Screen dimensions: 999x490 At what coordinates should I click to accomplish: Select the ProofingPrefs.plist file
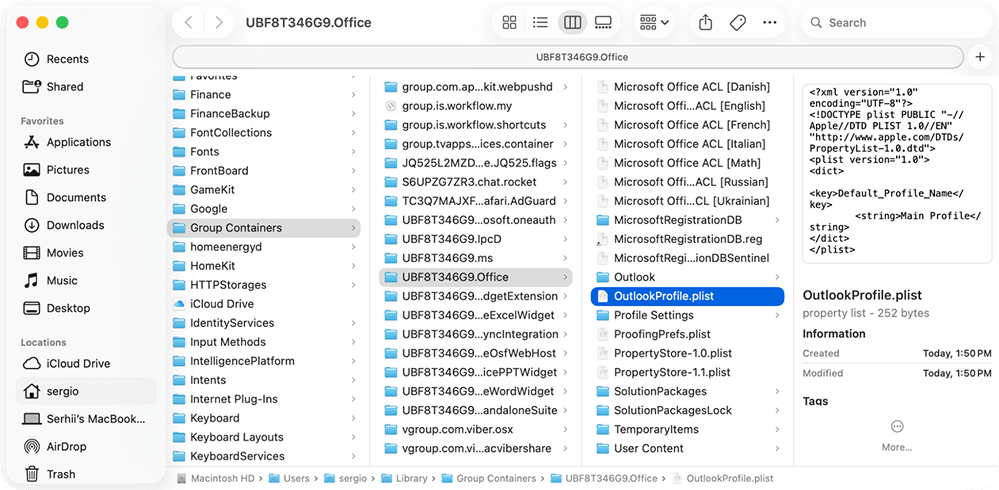(x=687, y=335)
